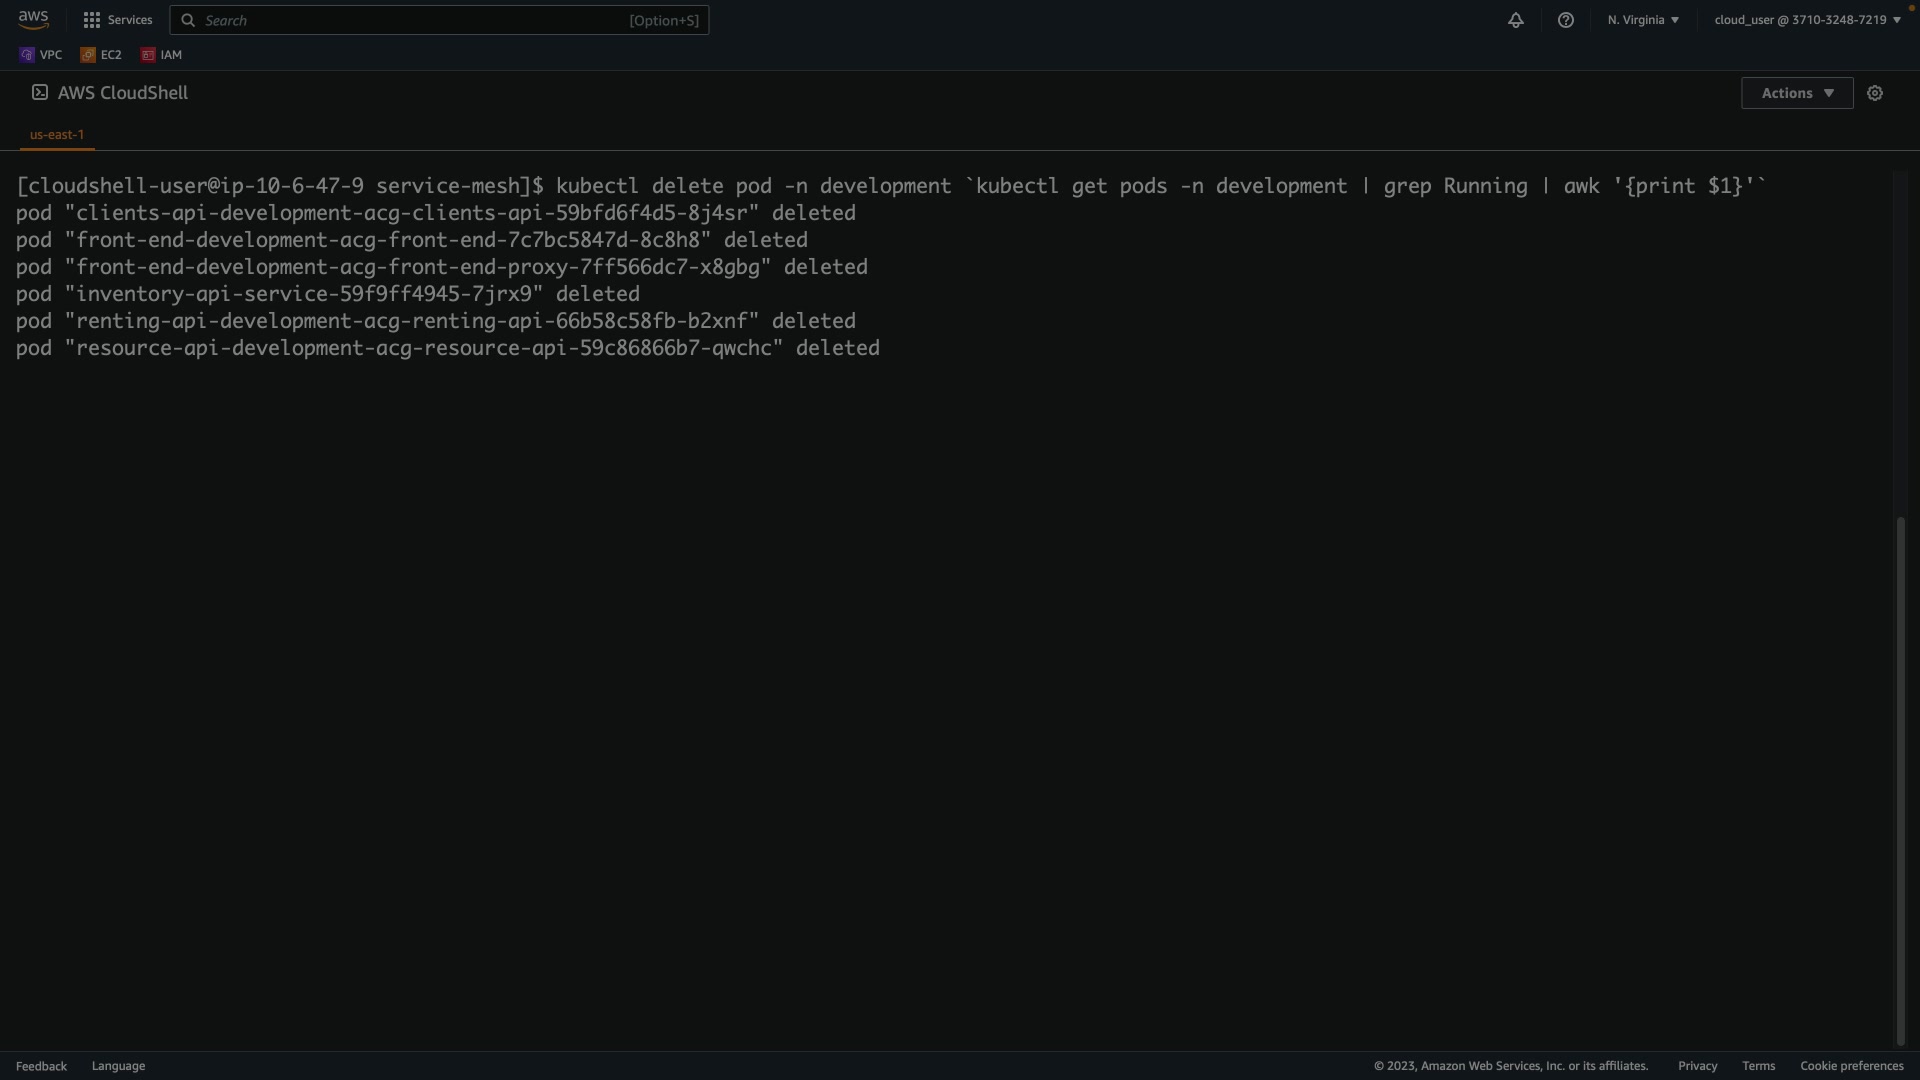Click the VPC shortcut icon
Viewport: 1920px width, 1080px height.
pos(40,55)
